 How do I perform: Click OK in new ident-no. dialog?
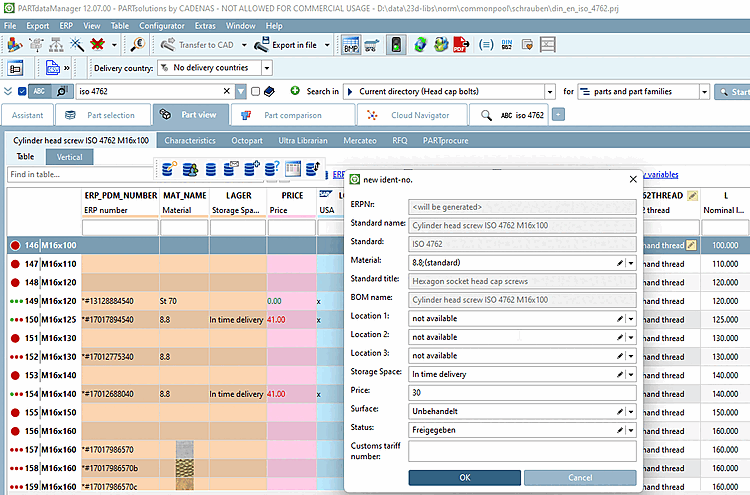pos(464,478)
